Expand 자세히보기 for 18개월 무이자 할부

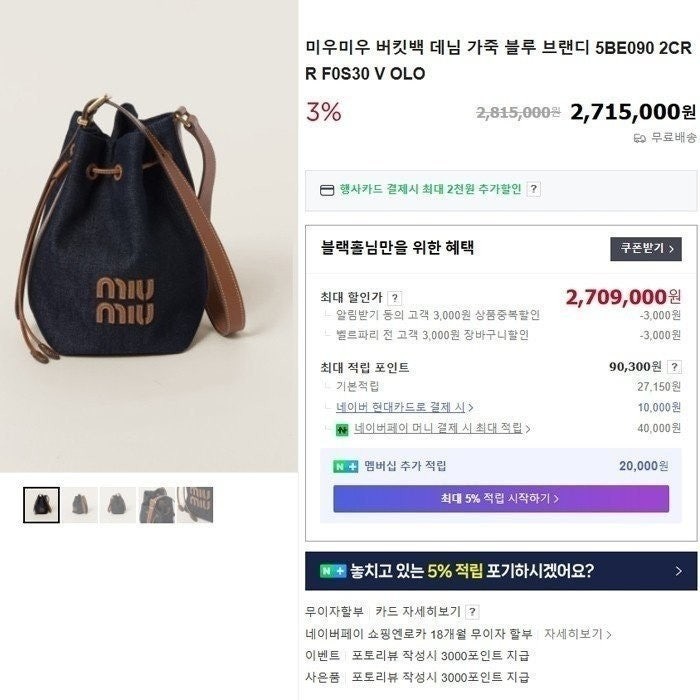pyautogui.click(x=581, y=634)
